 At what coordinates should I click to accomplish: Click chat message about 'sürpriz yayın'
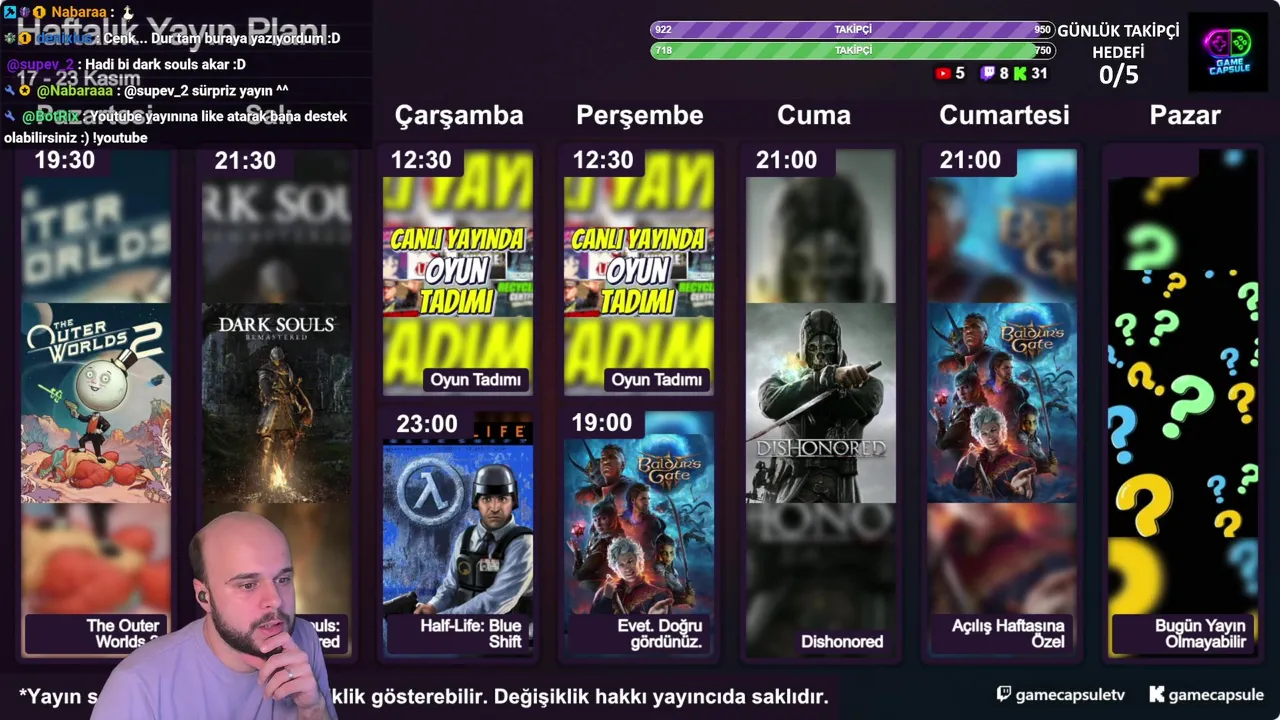[205, 90]
